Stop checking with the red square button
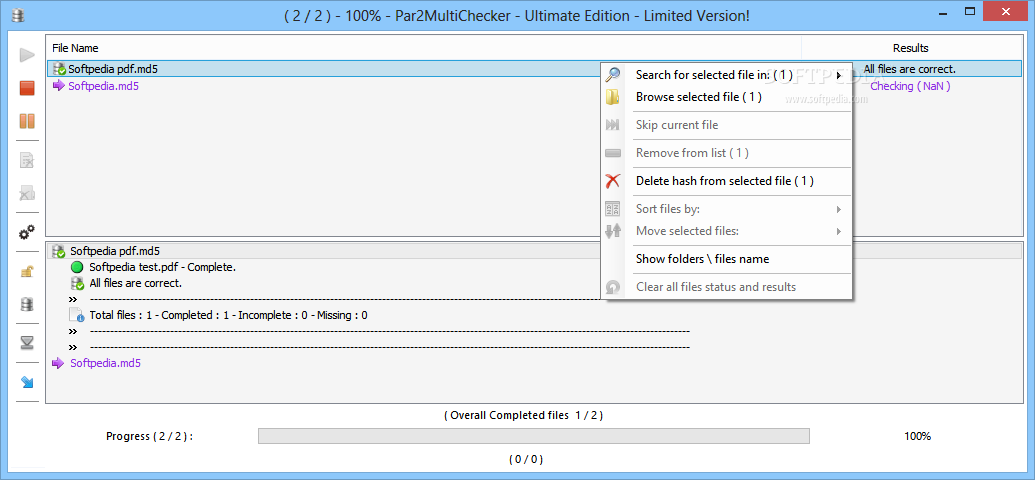Image resolution: width=1035 pixels, height=480 pixels. (x=27, y=88)
